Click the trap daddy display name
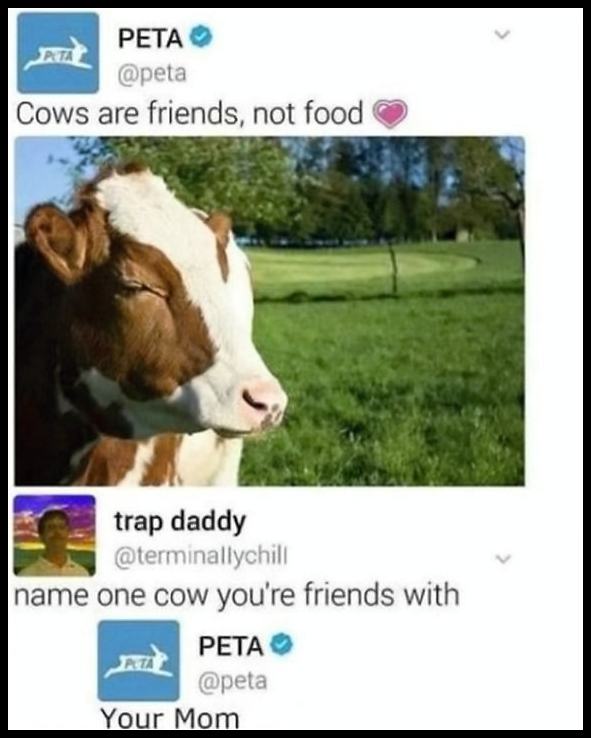Screen dimensions: 591x738 [180, 521]
